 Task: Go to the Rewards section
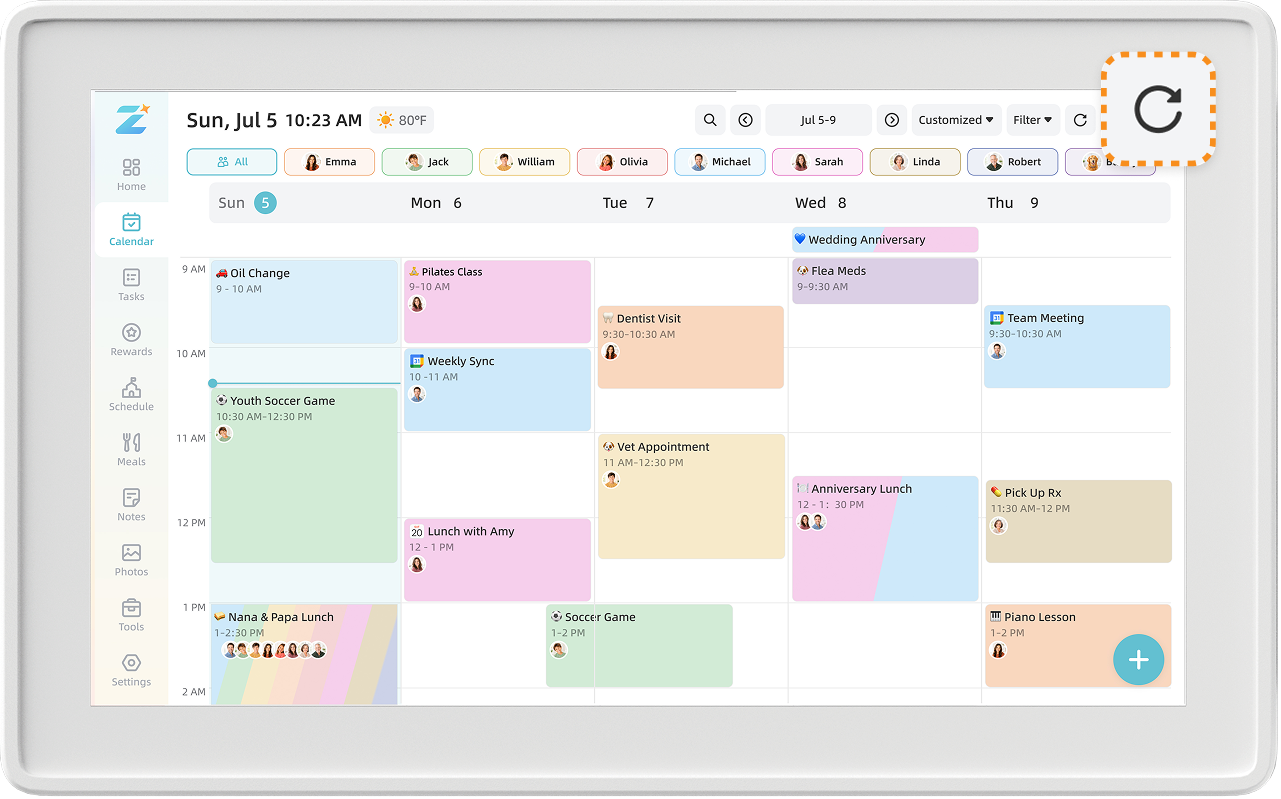(x=131, y=340)
